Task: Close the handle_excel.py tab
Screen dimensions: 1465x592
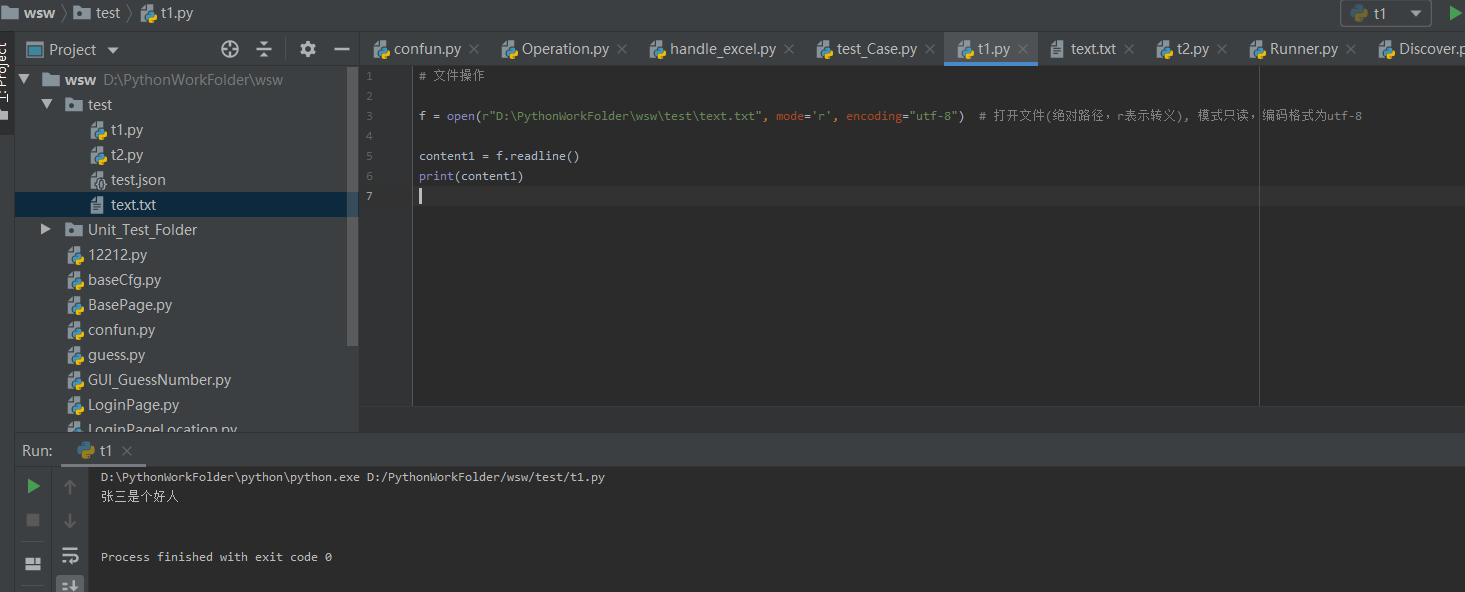Action: tap(789, 49)
